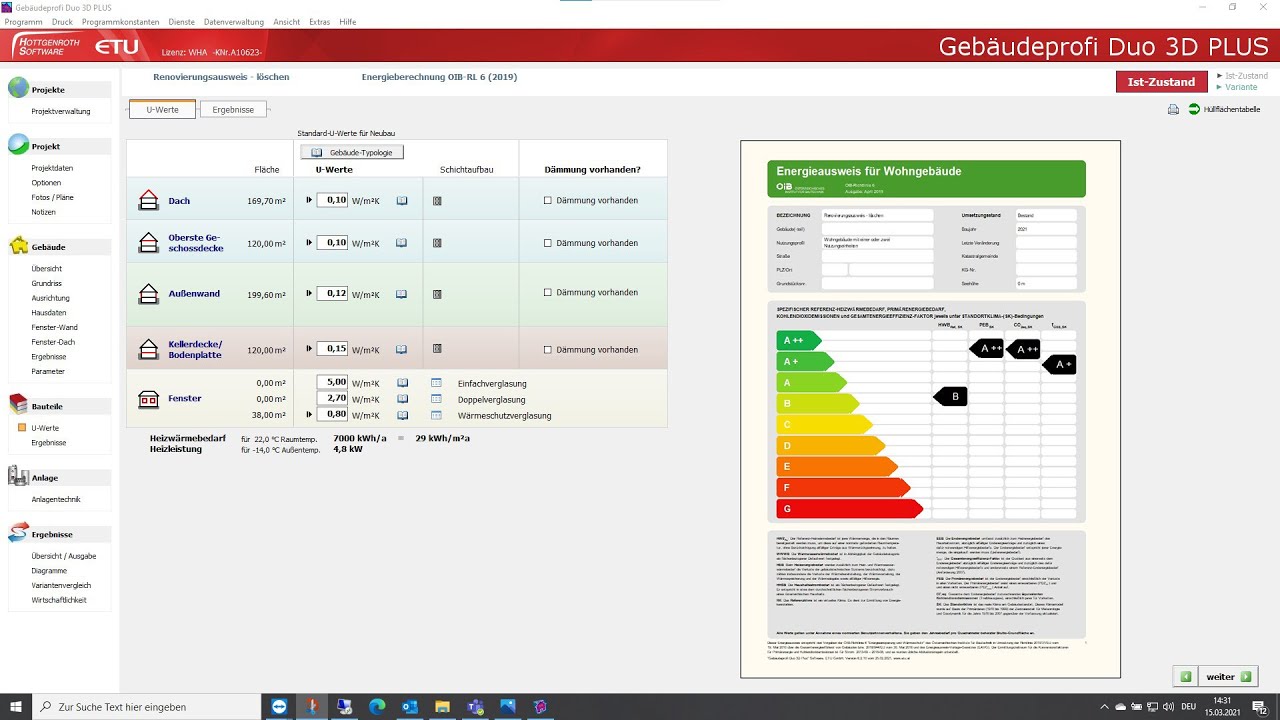
Task: Open Fenster-Wand in the sidebar
Action: [54, 327]
